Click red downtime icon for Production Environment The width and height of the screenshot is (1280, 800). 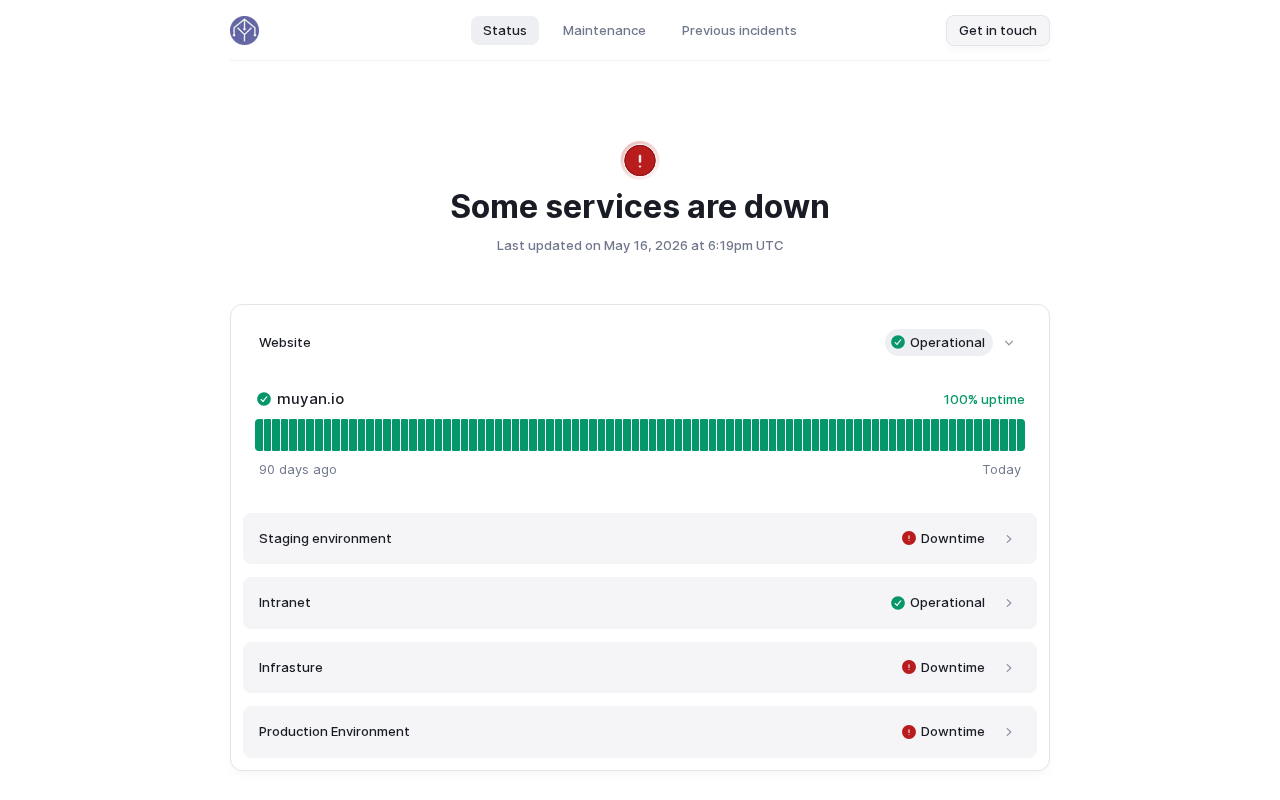(909, 732)
